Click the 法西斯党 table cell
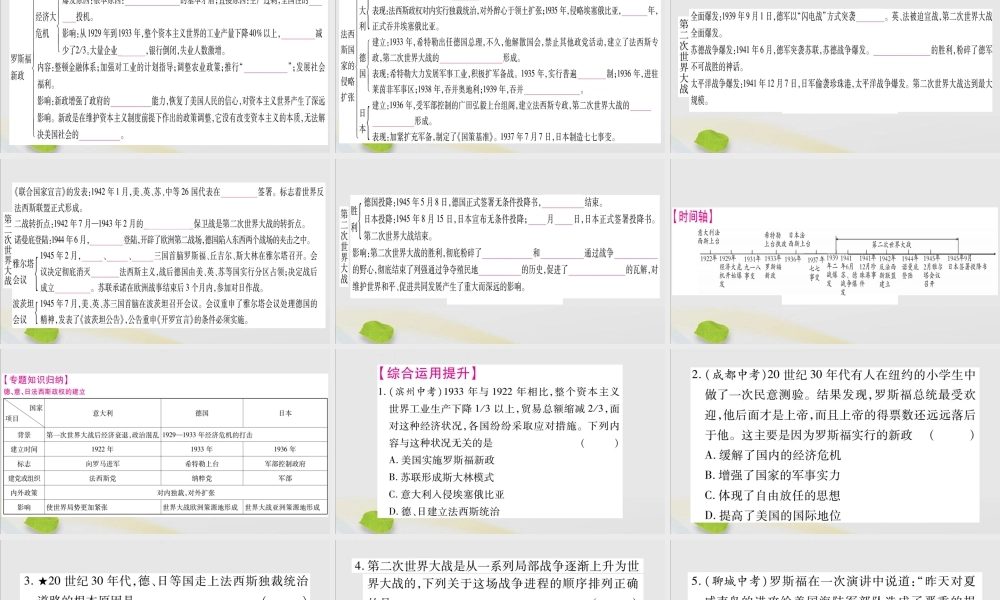 102,478
